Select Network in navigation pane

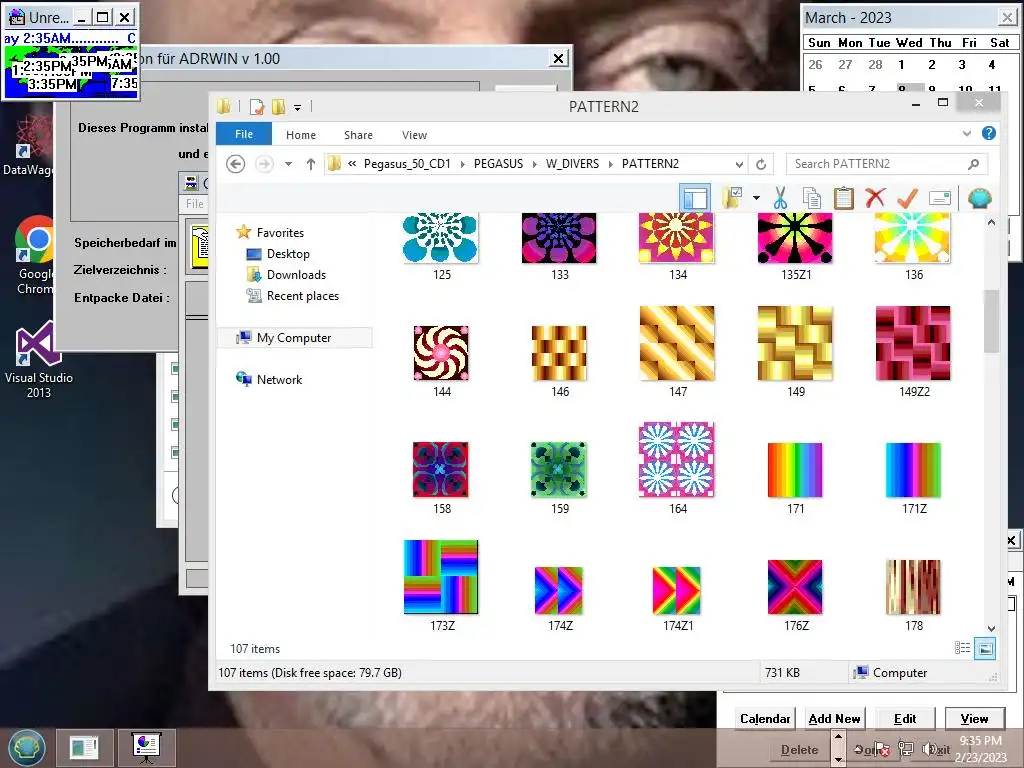279,379
